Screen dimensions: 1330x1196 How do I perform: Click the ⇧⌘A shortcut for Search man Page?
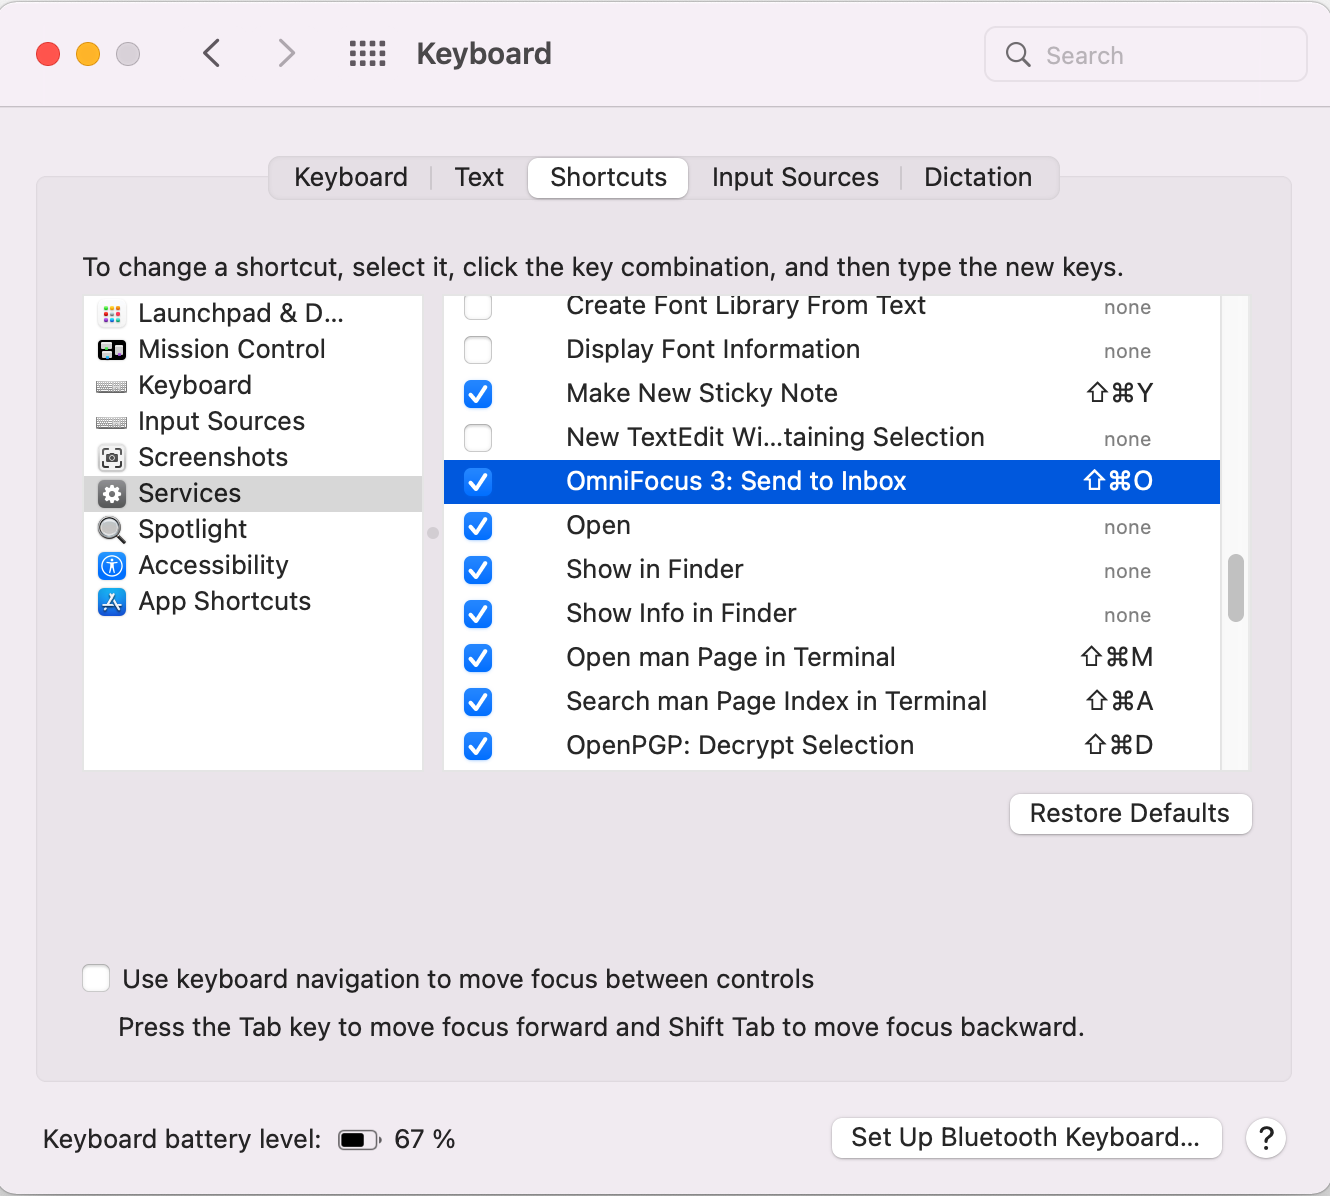pyautogui.click(x=1120, y=702)
